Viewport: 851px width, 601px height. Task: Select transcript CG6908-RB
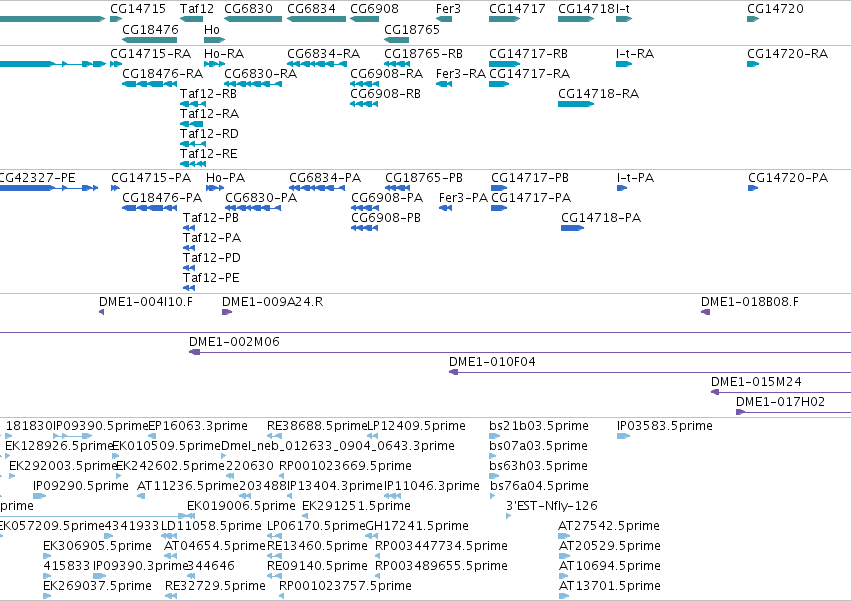pos(385,94)
